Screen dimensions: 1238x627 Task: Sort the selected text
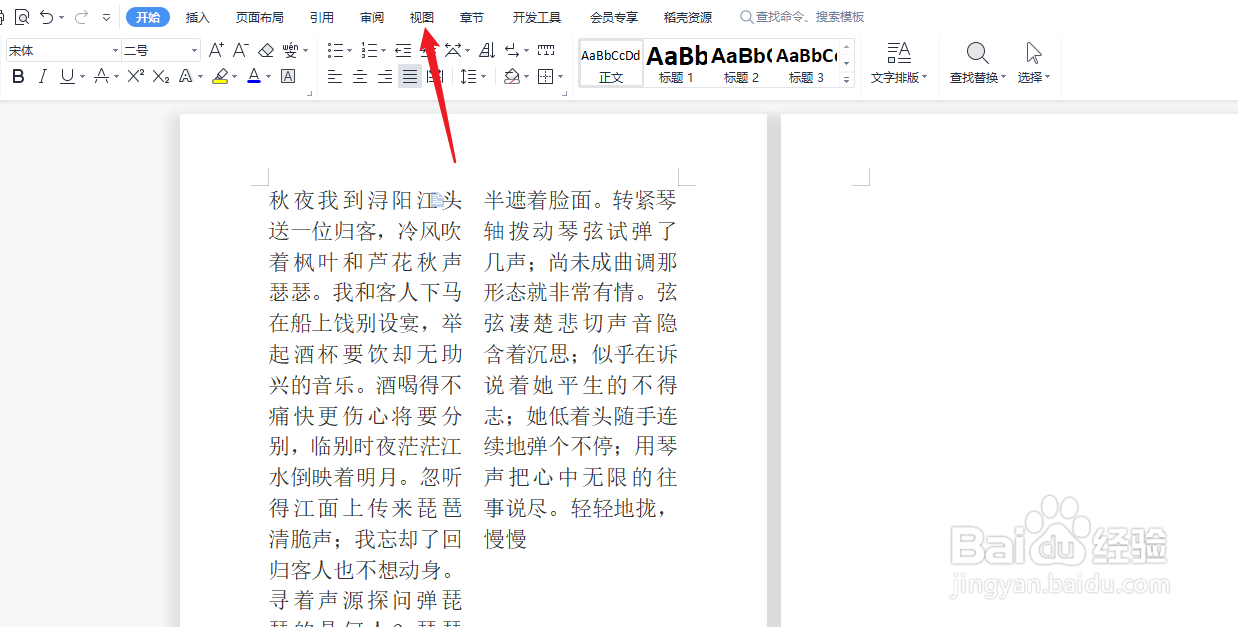[x=487, y=50]
